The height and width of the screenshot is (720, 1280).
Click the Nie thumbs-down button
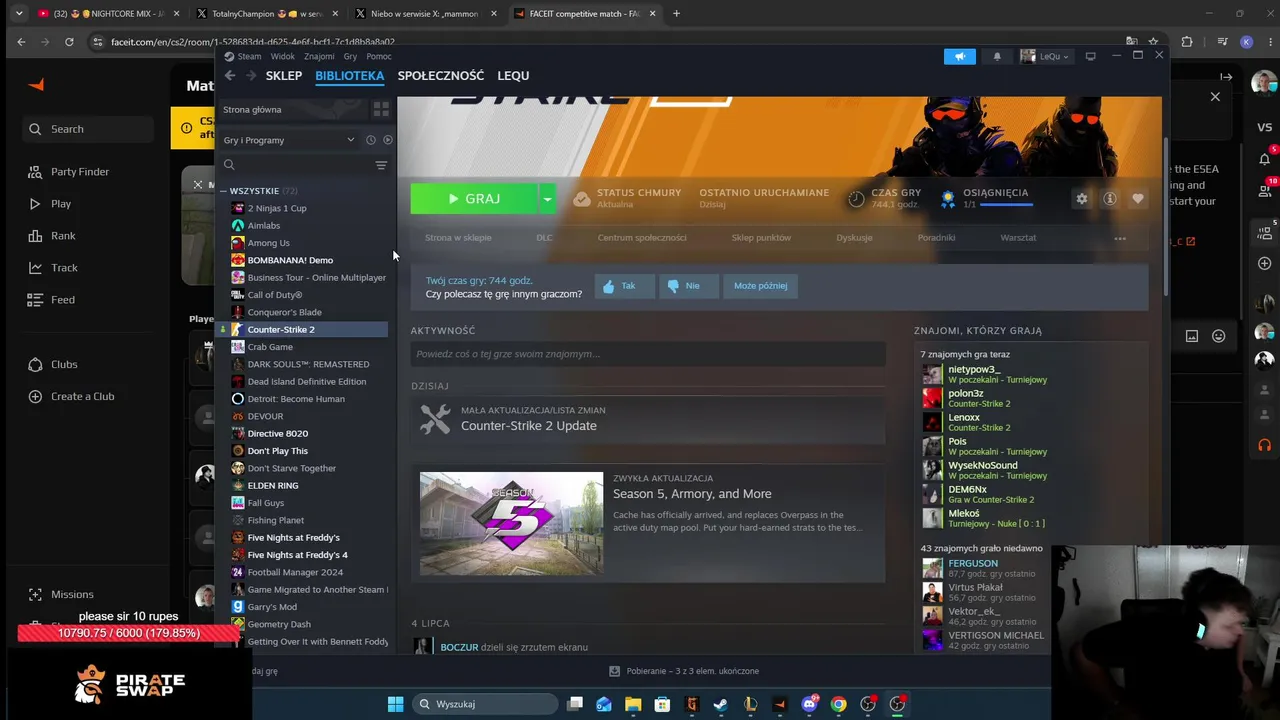point(689,286)
